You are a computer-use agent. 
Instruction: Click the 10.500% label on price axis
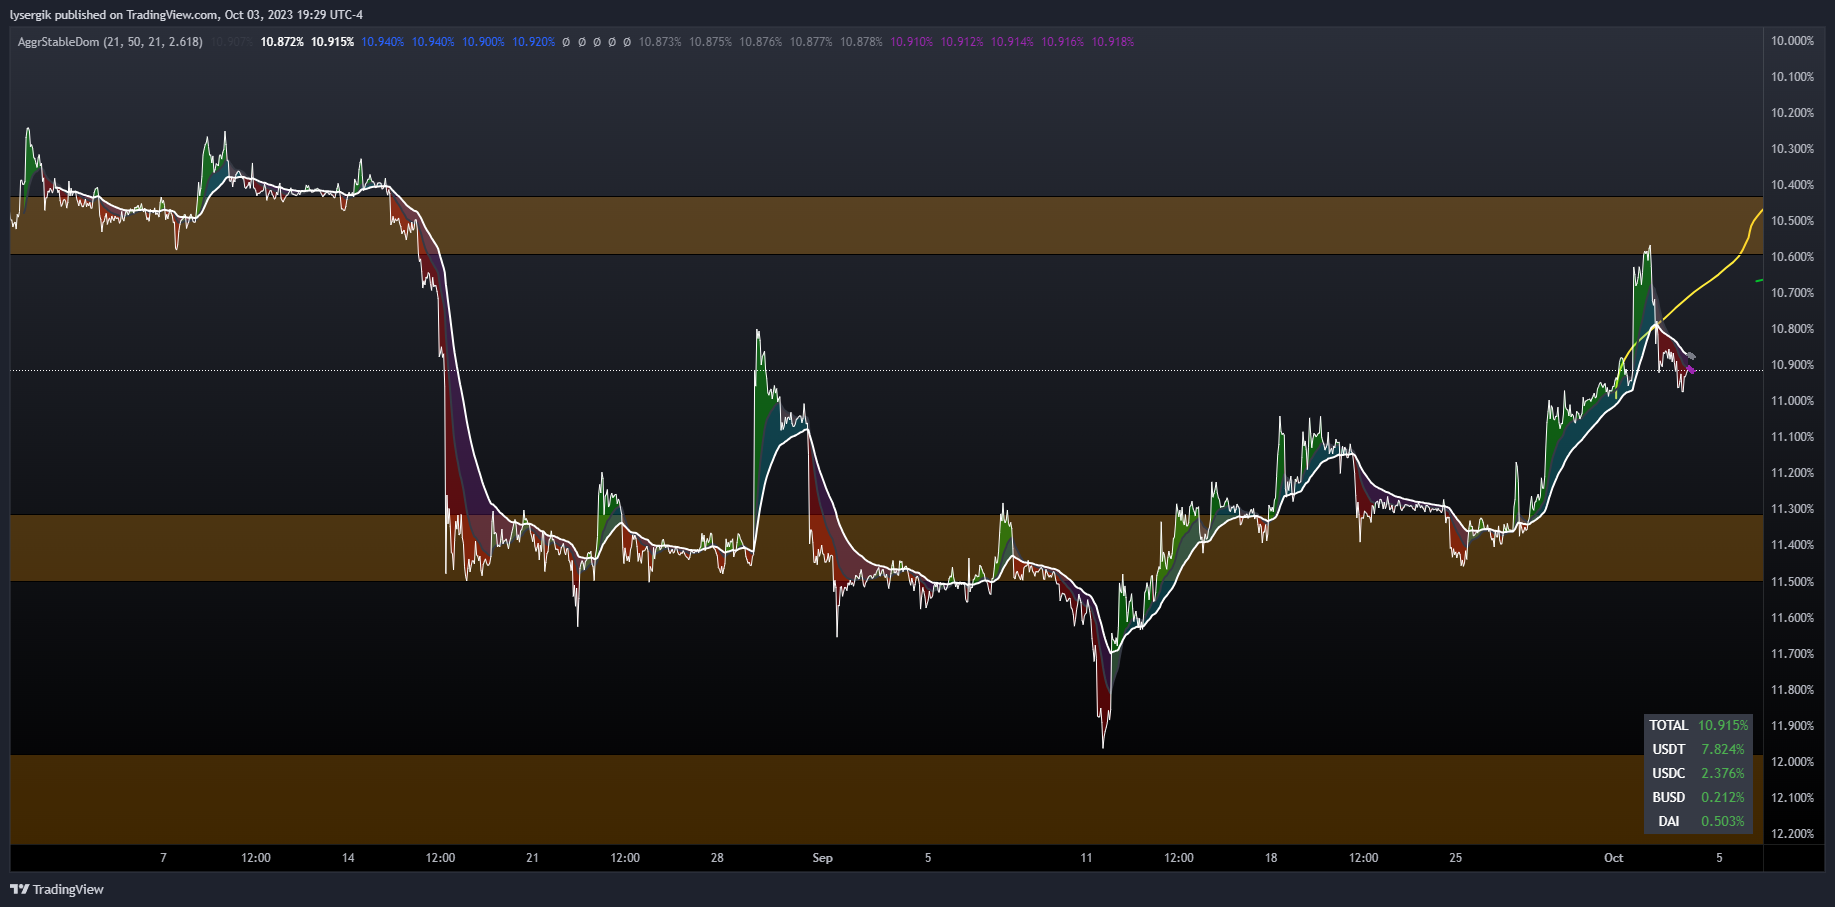coord(1792,221)
